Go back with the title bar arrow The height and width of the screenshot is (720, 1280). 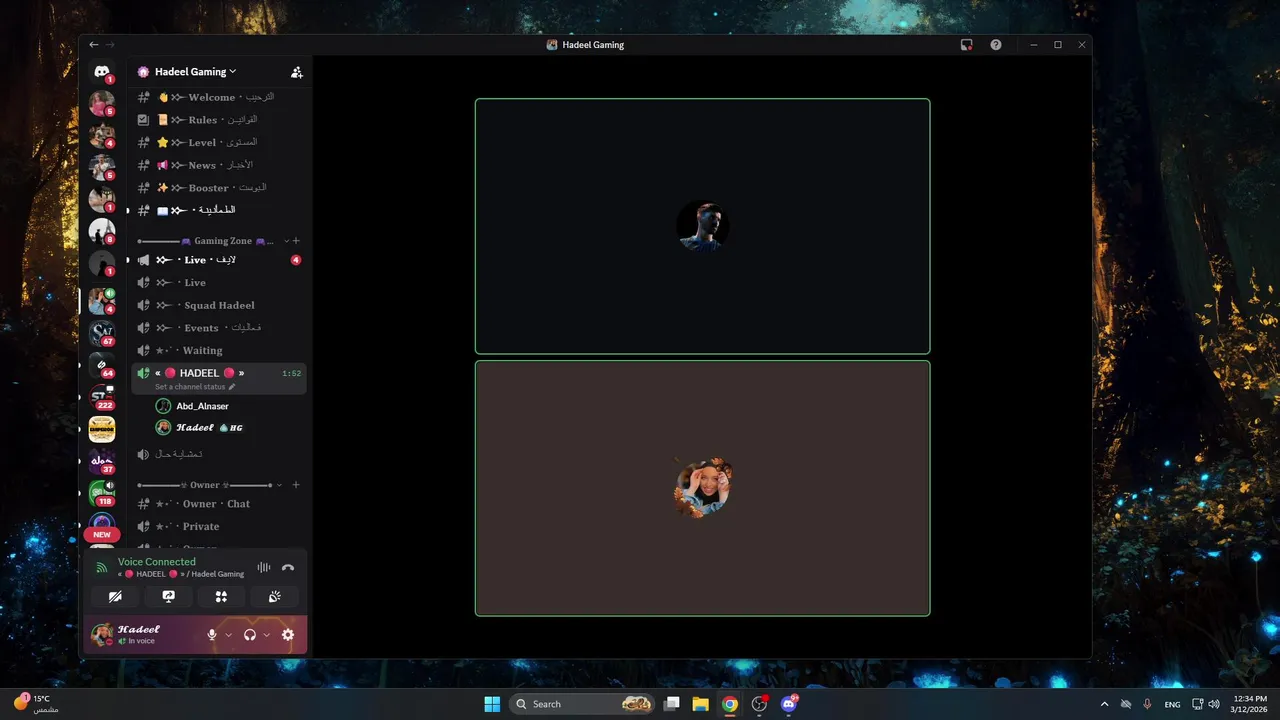click(94, 45)
